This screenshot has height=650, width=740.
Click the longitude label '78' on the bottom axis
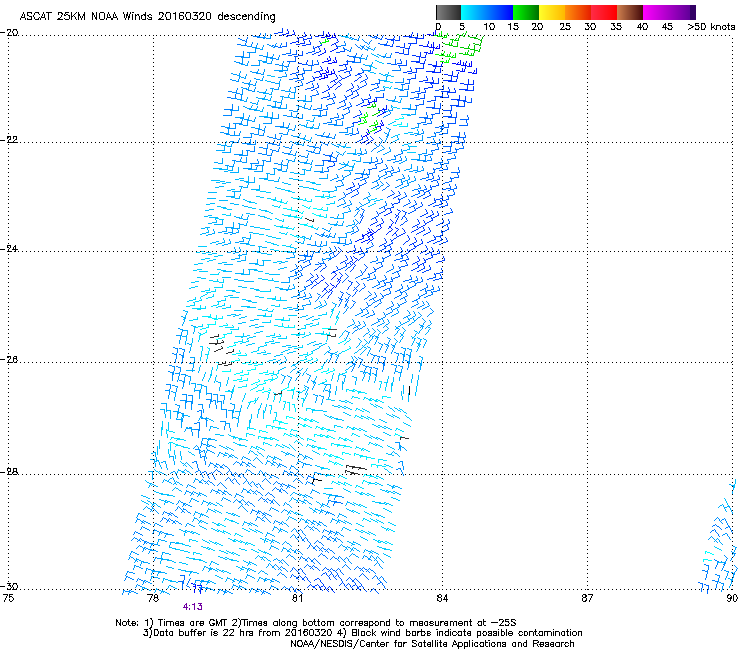(153, 598)
